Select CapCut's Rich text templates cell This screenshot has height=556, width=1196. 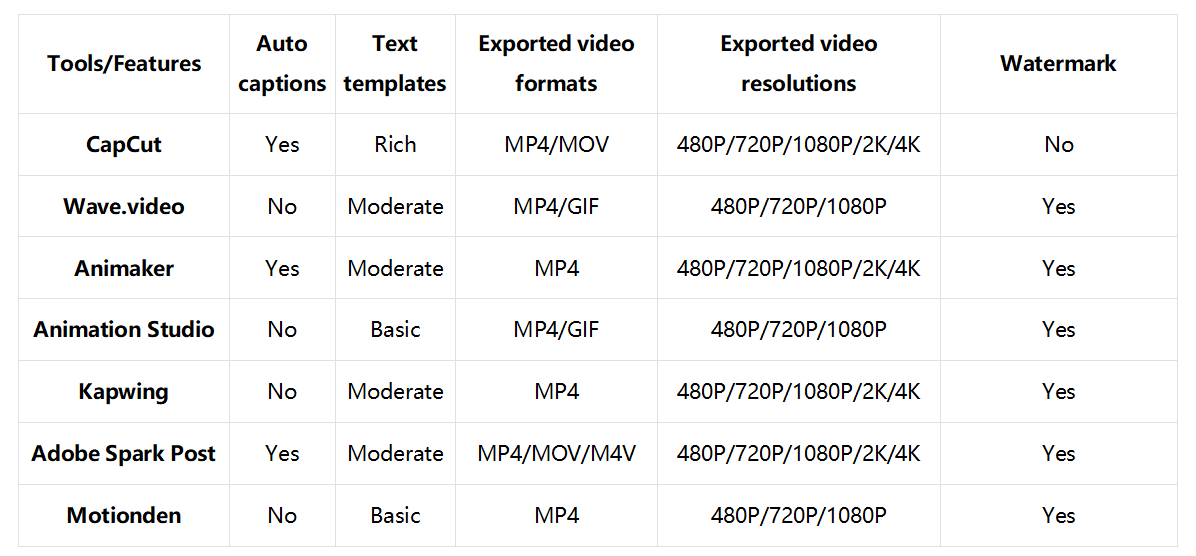(x=395, y=145)
